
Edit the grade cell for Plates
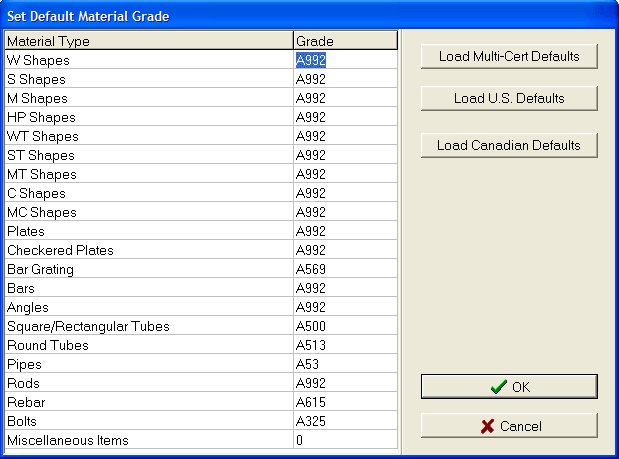pos(345,231)
